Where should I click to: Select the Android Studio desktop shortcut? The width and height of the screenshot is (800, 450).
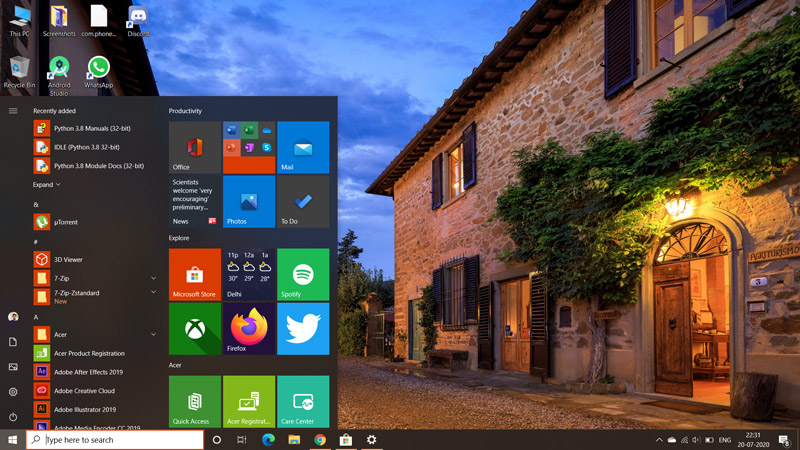pos(59,76)
